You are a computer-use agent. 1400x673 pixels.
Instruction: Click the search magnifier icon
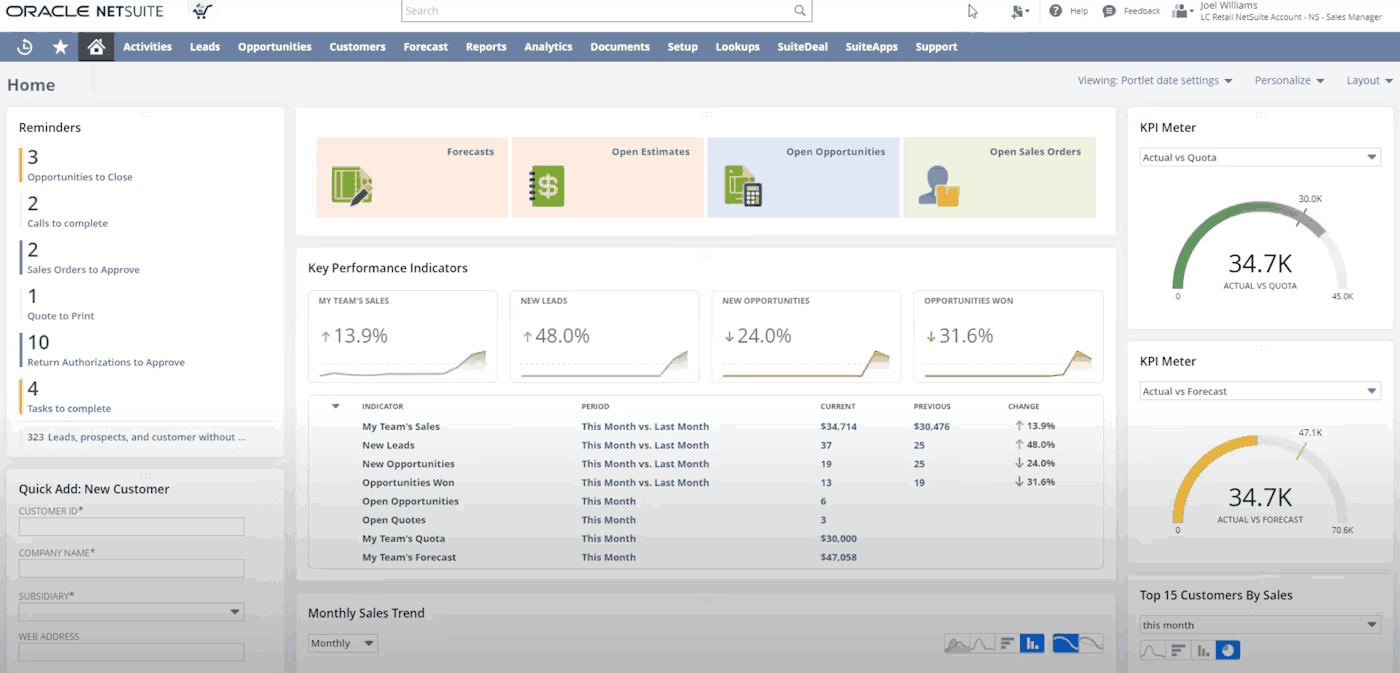(x=800, y=11)
